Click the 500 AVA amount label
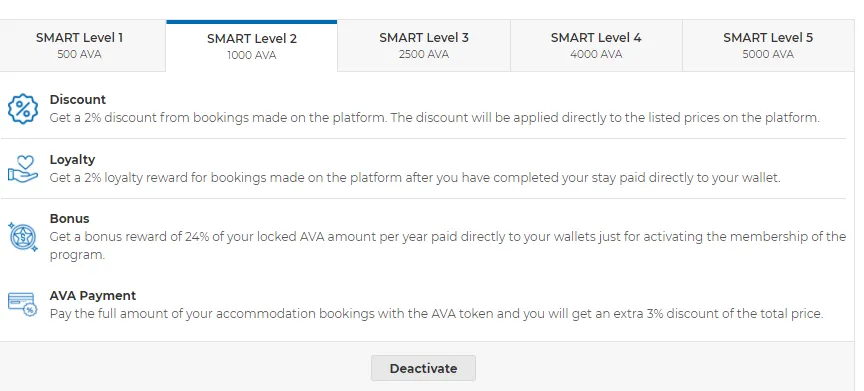 [79, 55]
